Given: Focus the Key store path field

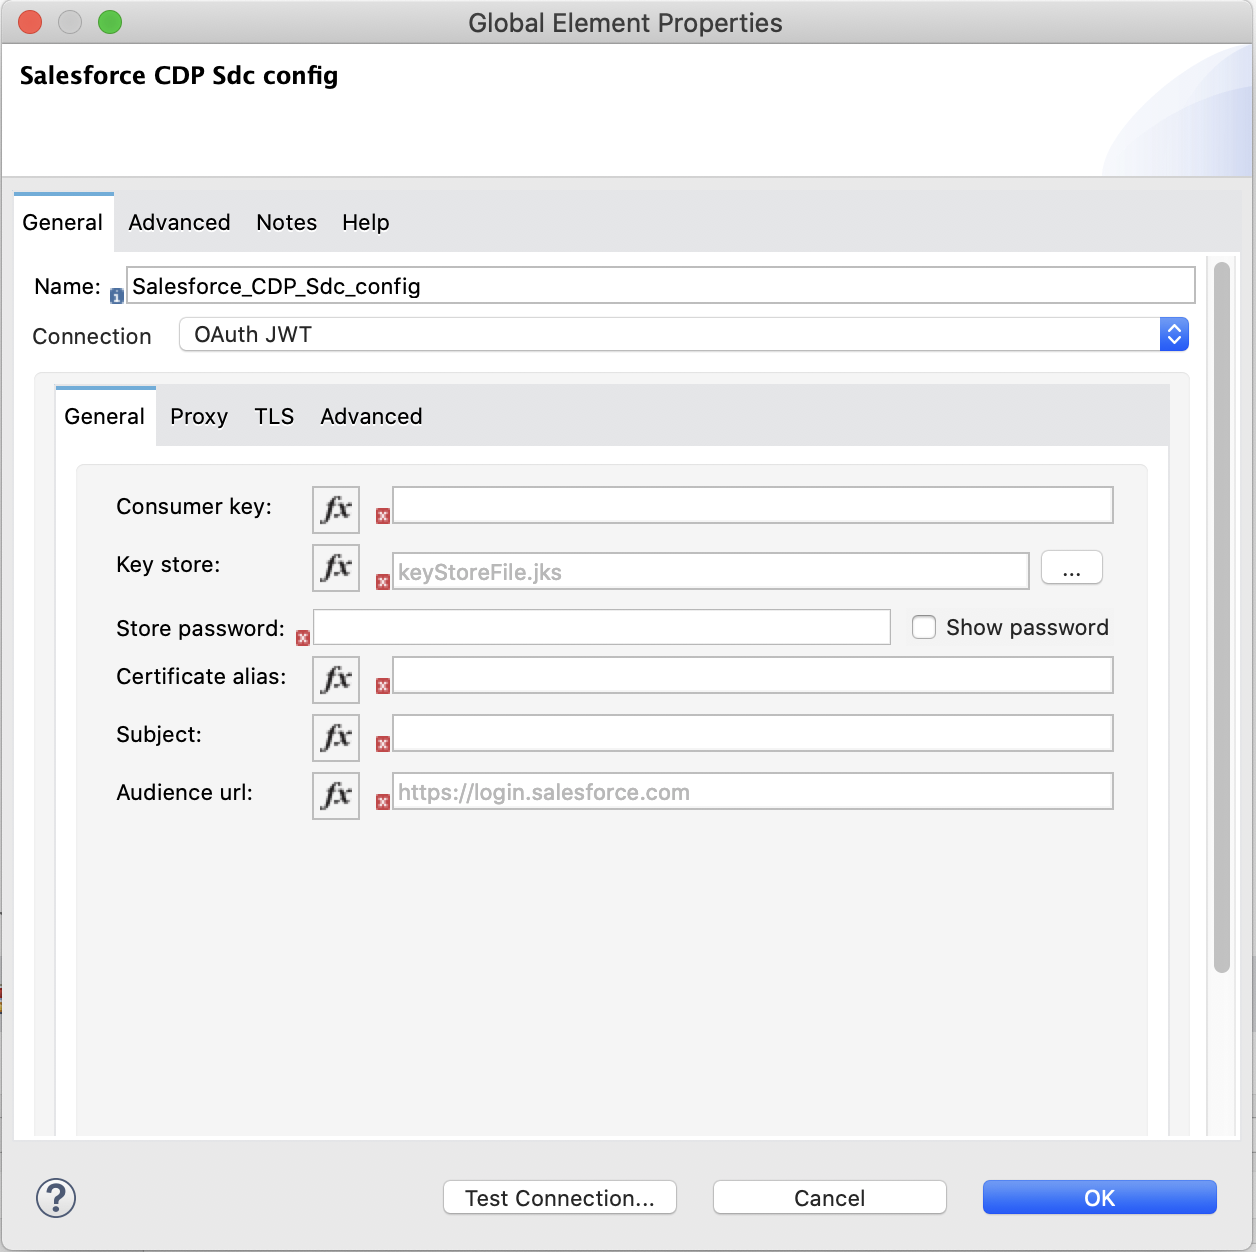Looking at the screenshot, I should (x=711, y=571).
